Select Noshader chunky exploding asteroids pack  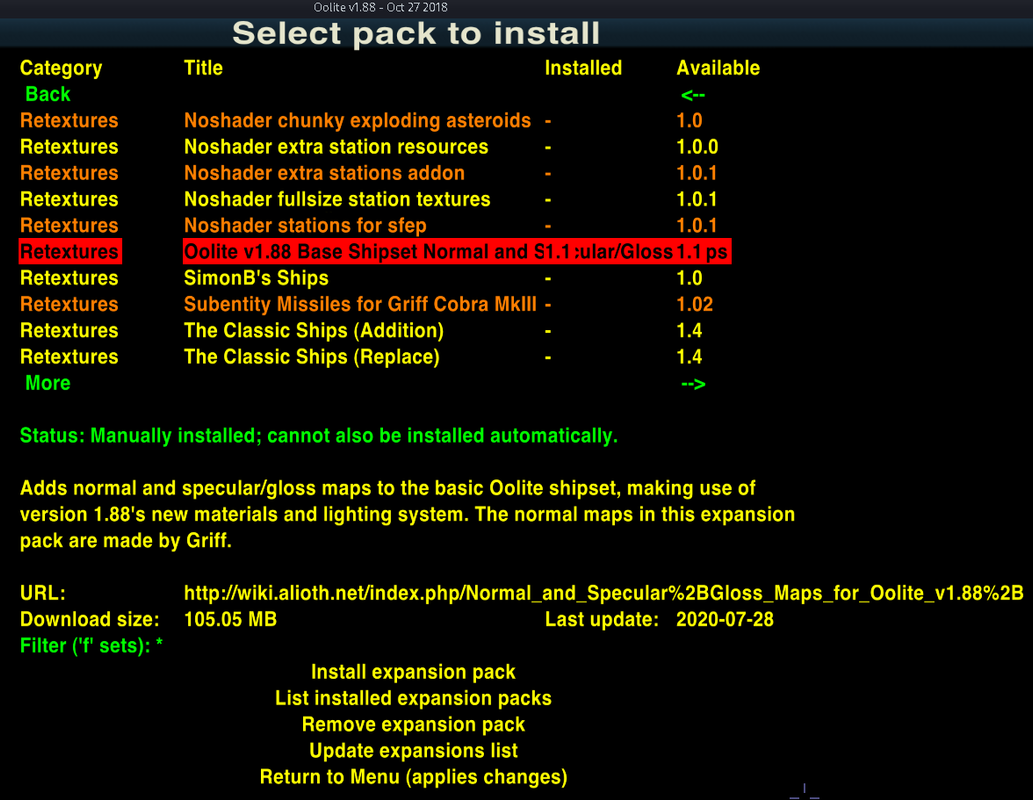tap(357, 121)
